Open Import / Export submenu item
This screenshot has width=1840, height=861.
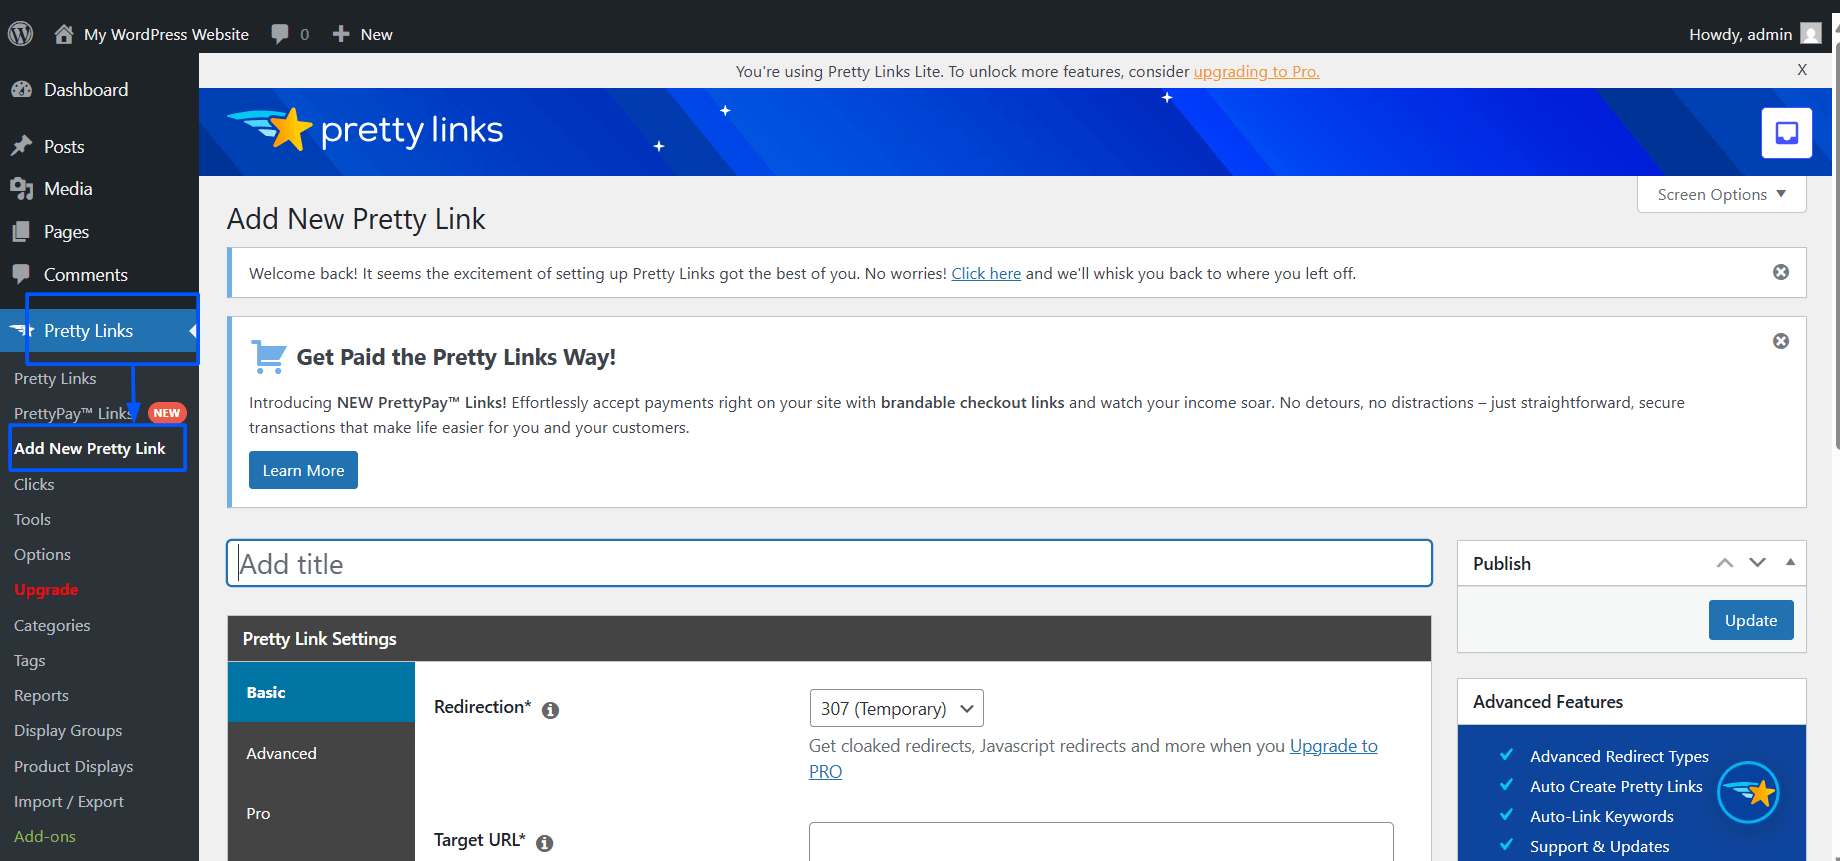69,801
